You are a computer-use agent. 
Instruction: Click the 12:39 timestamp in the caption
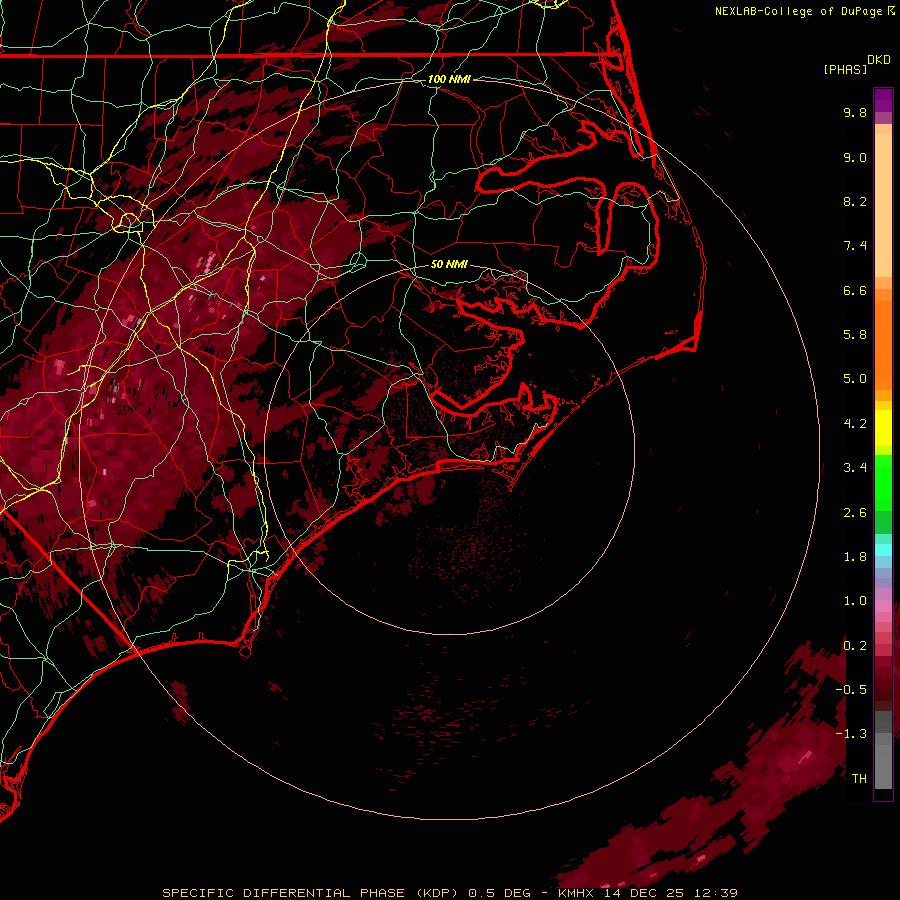point(716,893)
